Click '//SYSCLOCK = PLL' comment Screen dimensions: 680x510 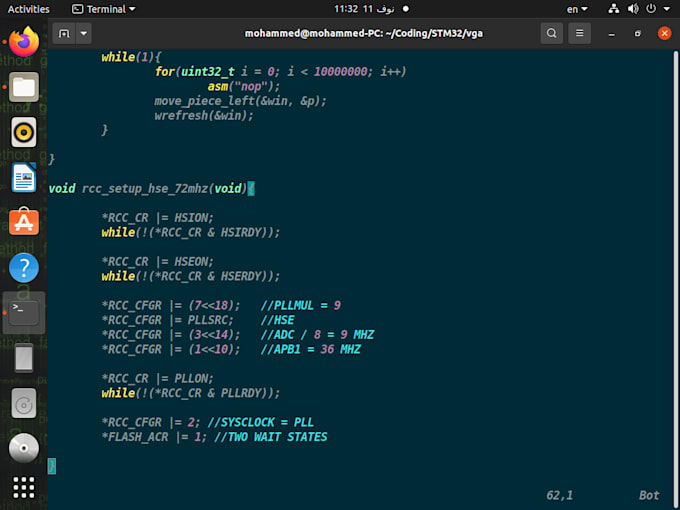(261, 422)
